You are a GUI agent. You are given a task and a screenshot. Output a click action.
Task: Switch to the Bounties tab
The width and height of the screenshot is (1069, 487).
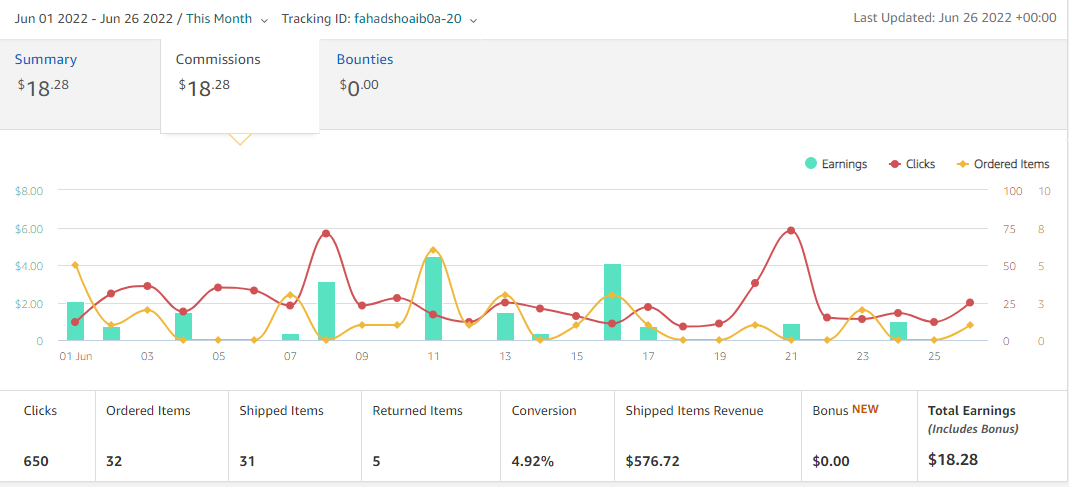[x=365, y=59]
